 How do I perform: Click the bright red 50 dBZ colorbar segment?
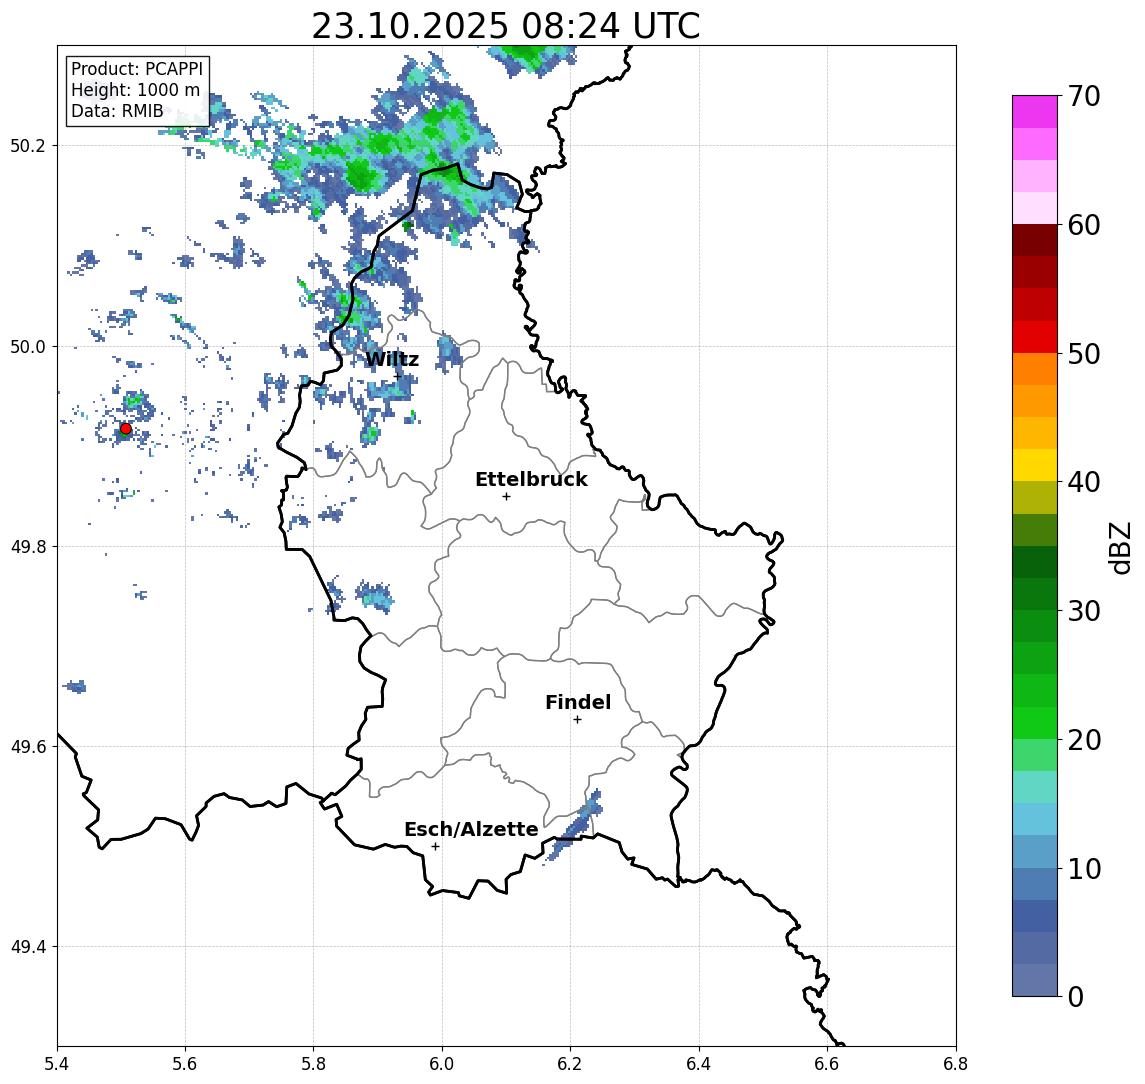[x=1035, y=337]
